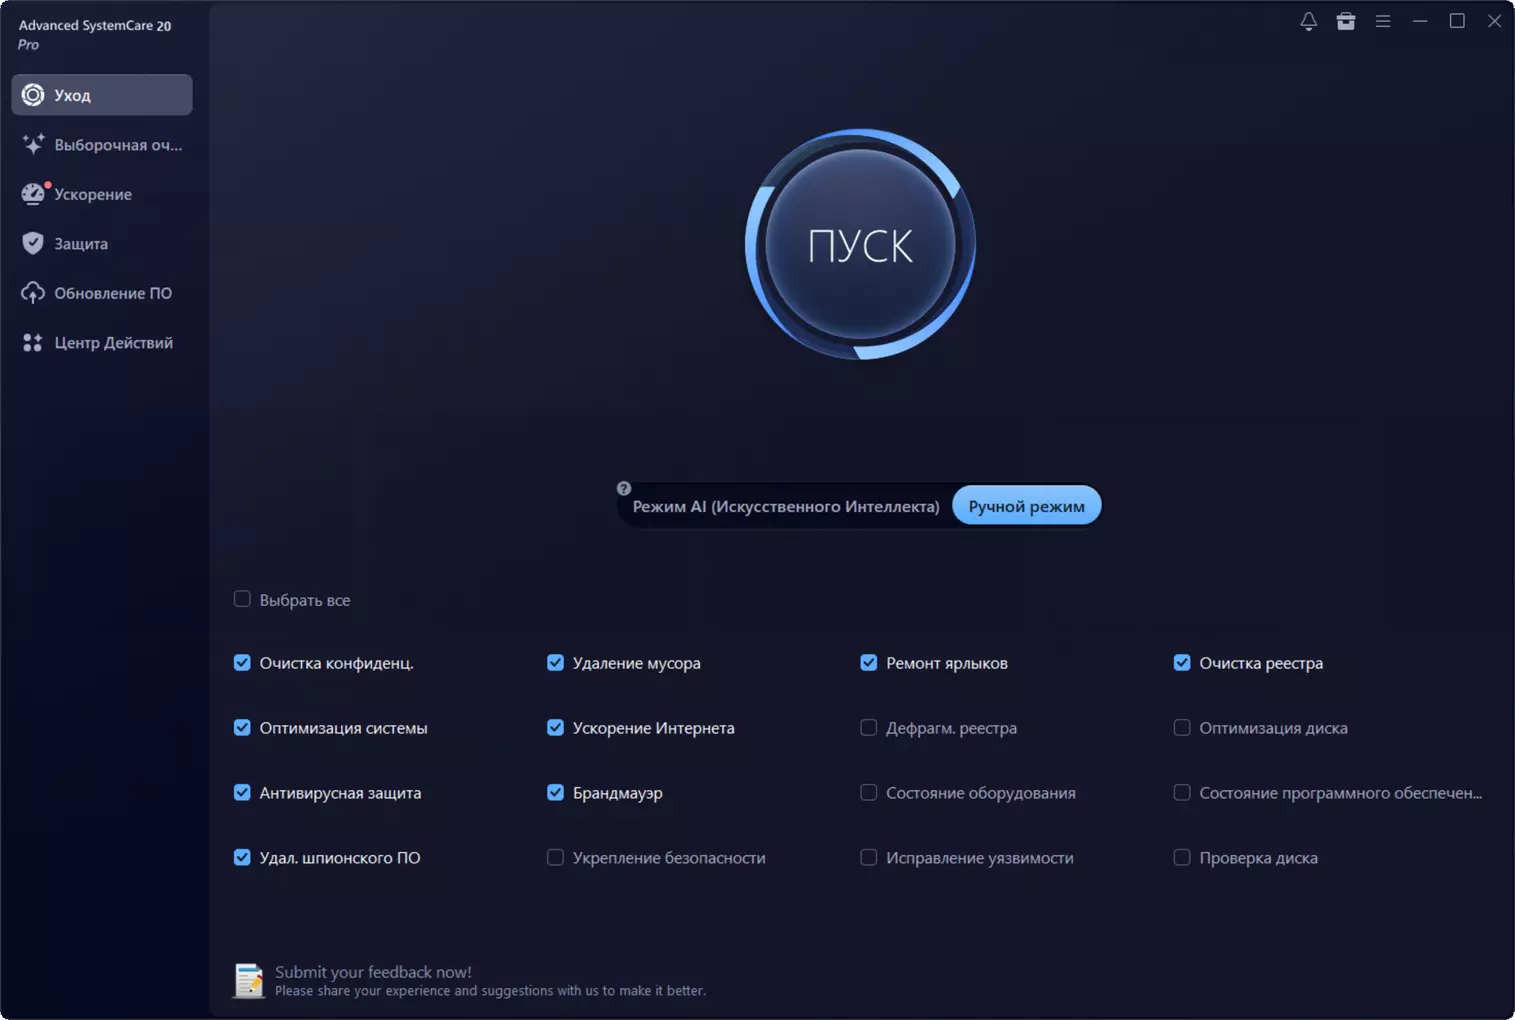Uncheck Оптимизация системы
Image resolution: width=1515 pixels, height=1020 pixels.
[242, 728]
